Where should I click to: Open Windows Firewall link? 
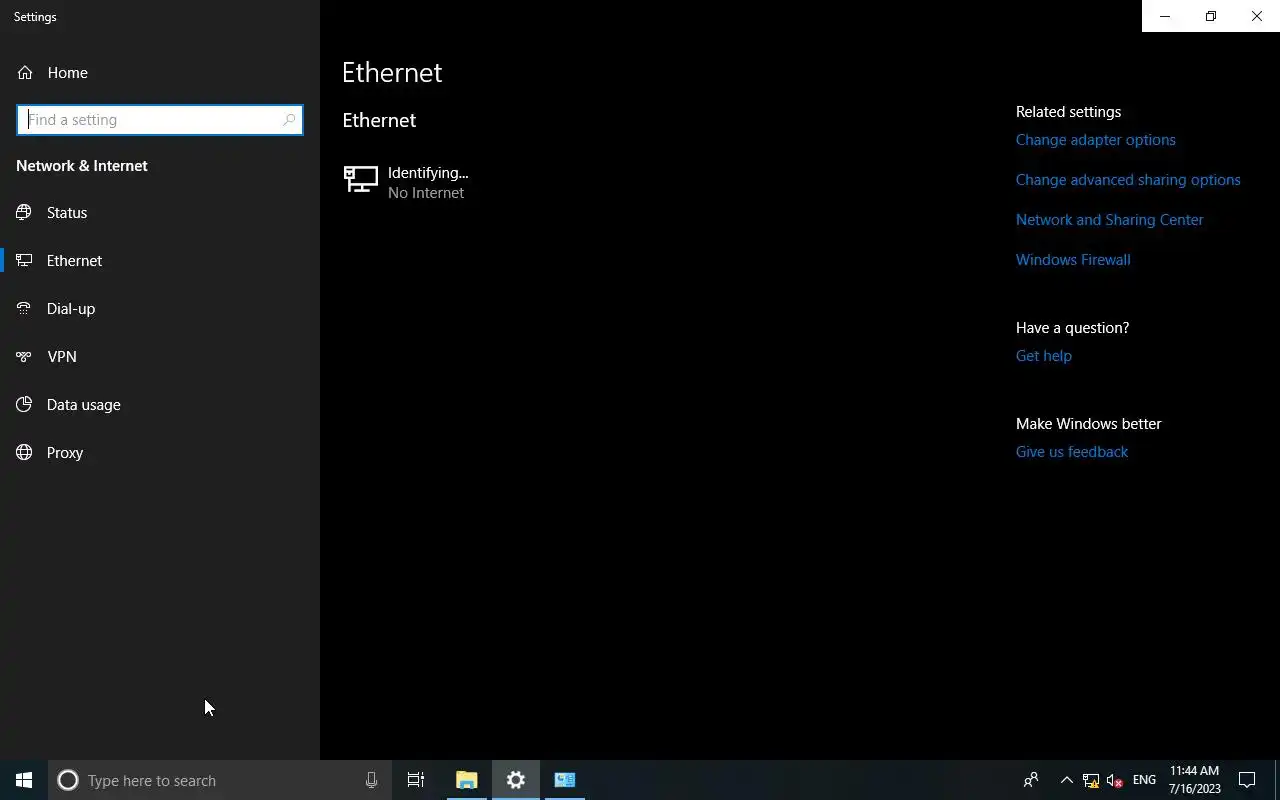(1073, 260)
